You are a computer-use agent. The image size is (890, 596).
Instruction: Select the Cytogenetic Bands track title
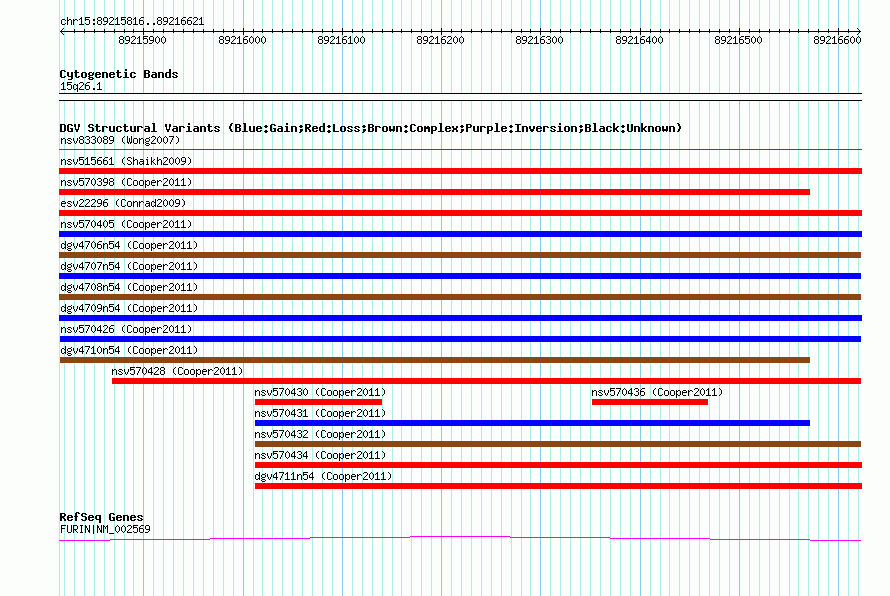(119, 74)
